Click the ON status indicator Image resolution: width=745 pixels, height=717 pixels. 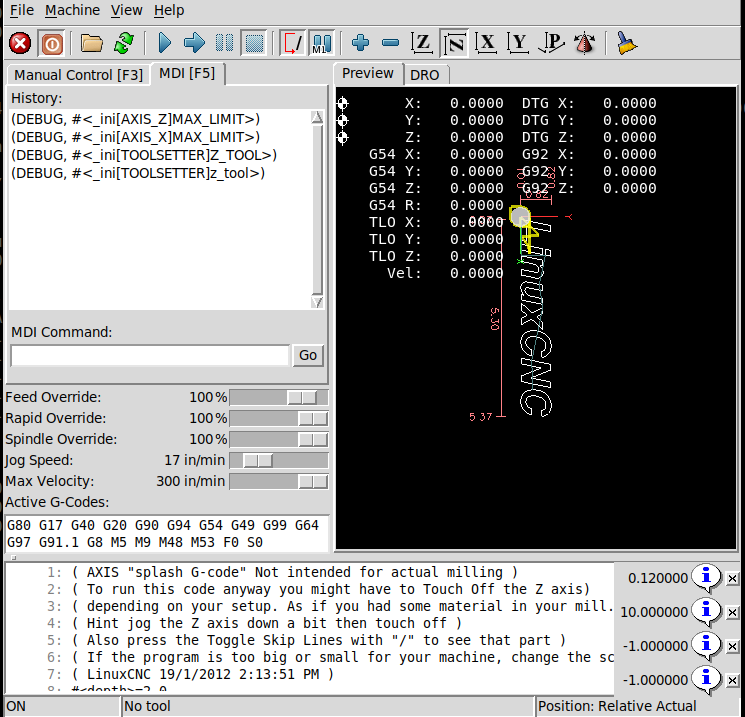pyautogui.click(x=16, y=706)
